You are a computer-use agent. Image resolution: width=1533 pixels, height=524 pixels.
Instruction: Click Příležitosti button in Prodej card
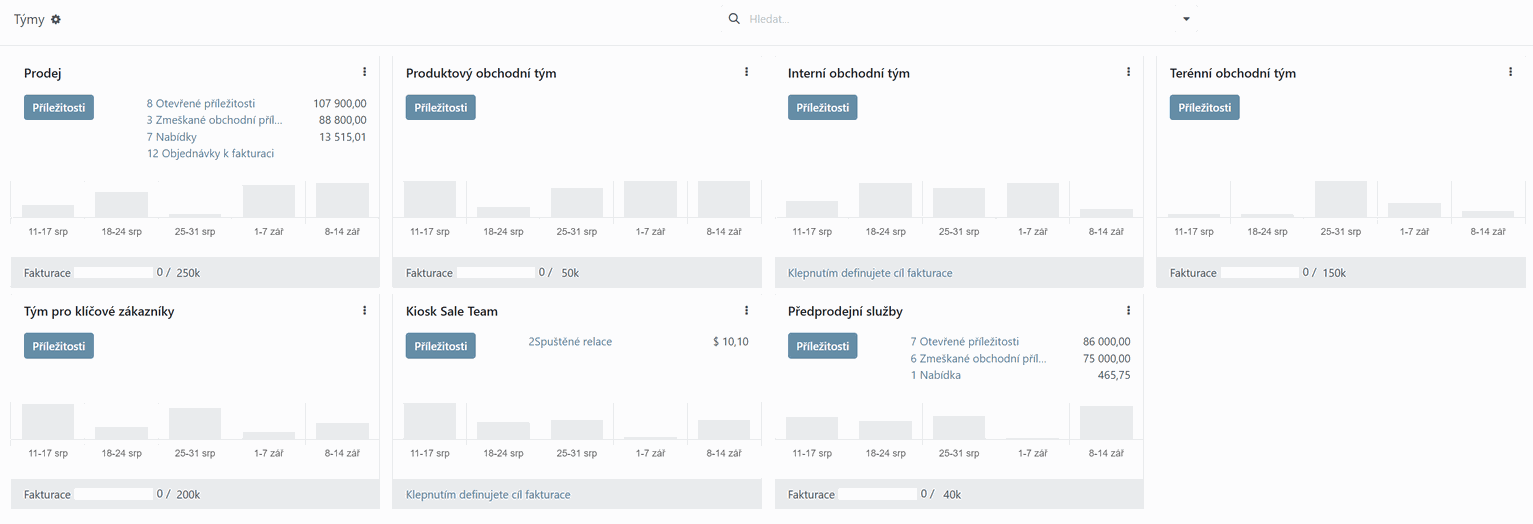pyautogui.click(x=59, y=107)
